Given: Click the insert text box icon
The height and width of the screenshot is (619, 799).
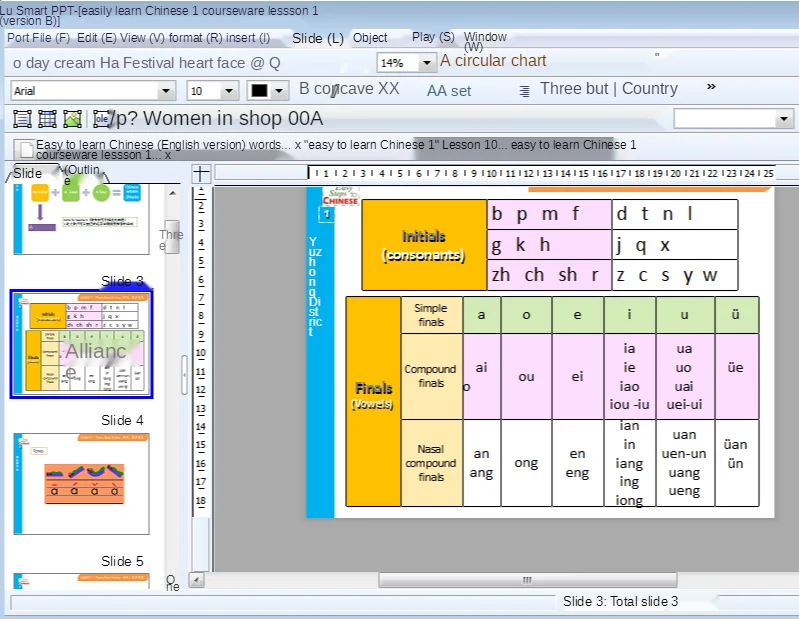Looking at the screenshot, I should point(22,119).
